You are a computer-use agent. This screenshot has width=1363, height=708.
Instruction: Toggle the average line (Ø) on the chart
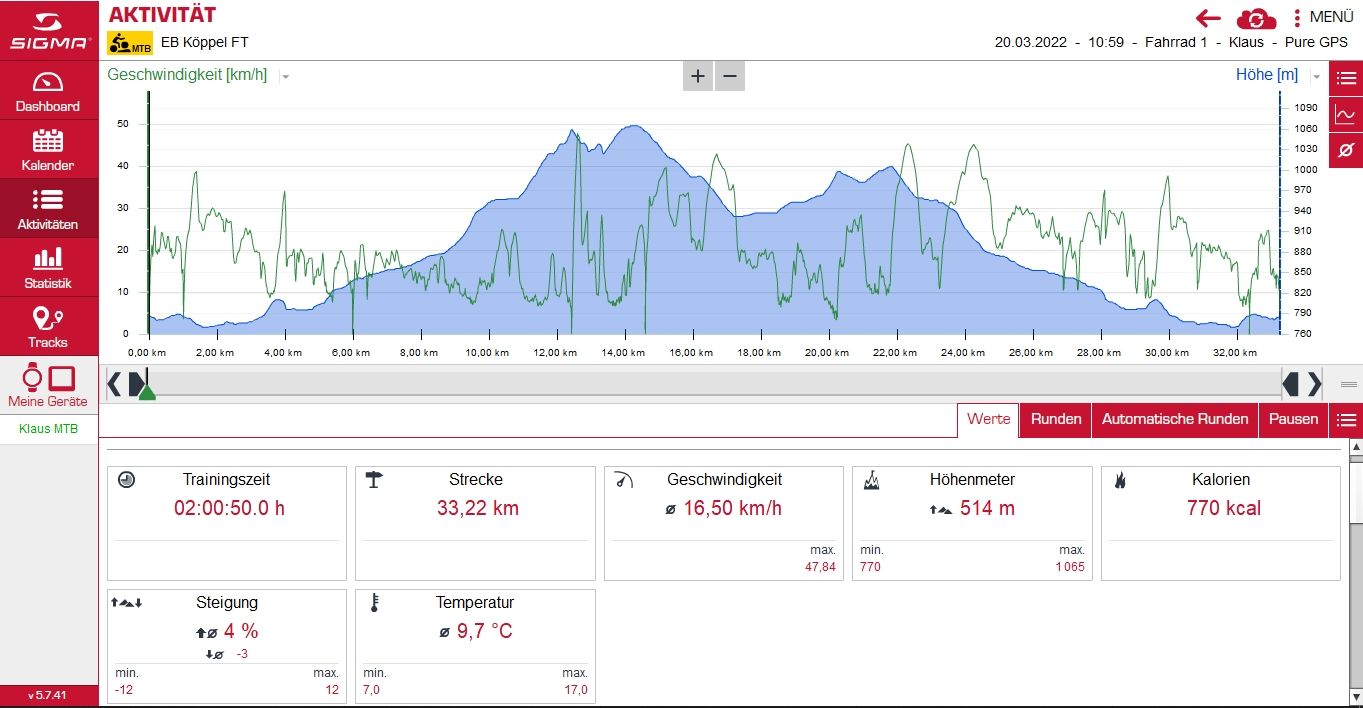tap(1345, 150)
